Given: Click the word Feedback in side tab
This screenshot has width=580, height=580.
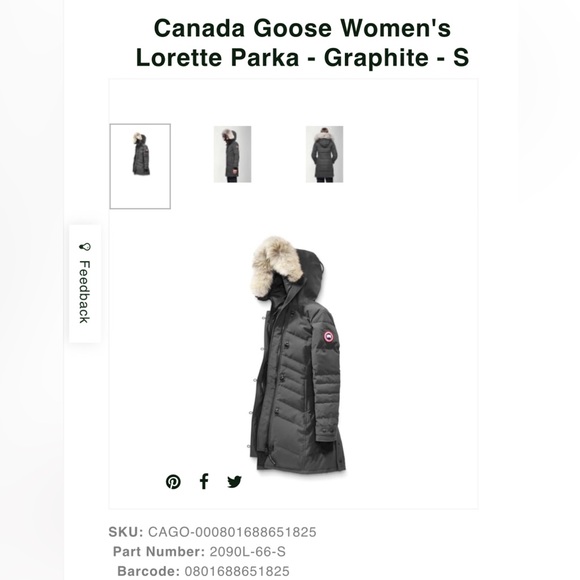Looking at the screenshot, I should (85, 292).
